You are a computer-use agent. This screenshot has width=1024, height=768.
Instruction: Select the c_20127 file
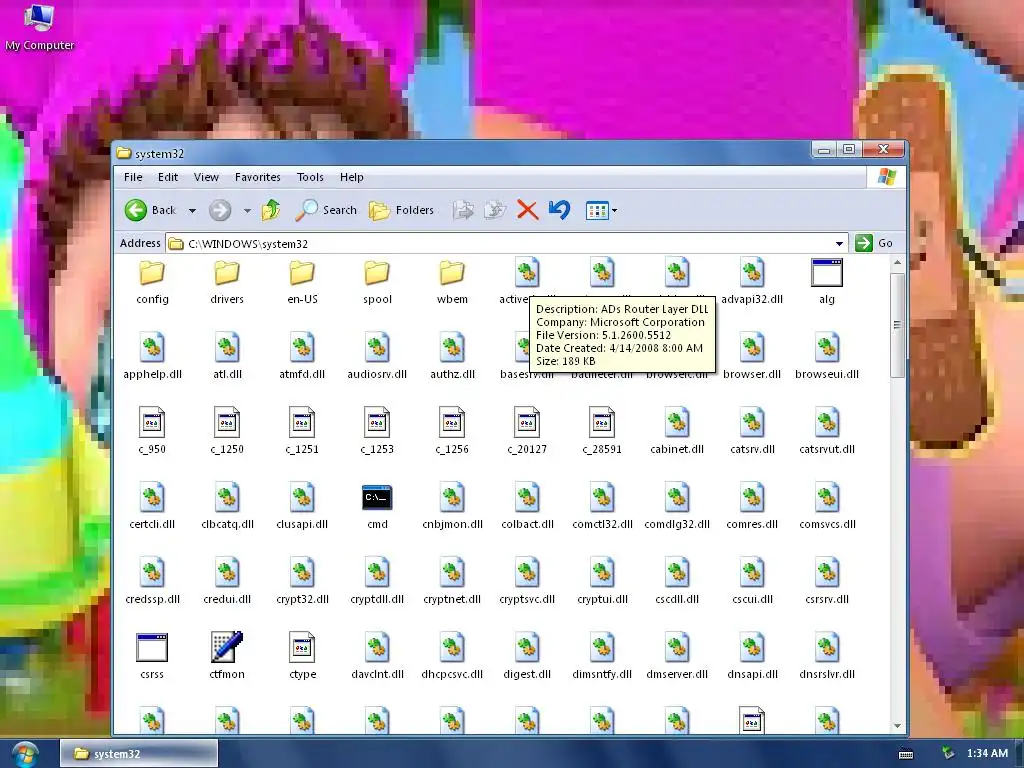[527, 432]
